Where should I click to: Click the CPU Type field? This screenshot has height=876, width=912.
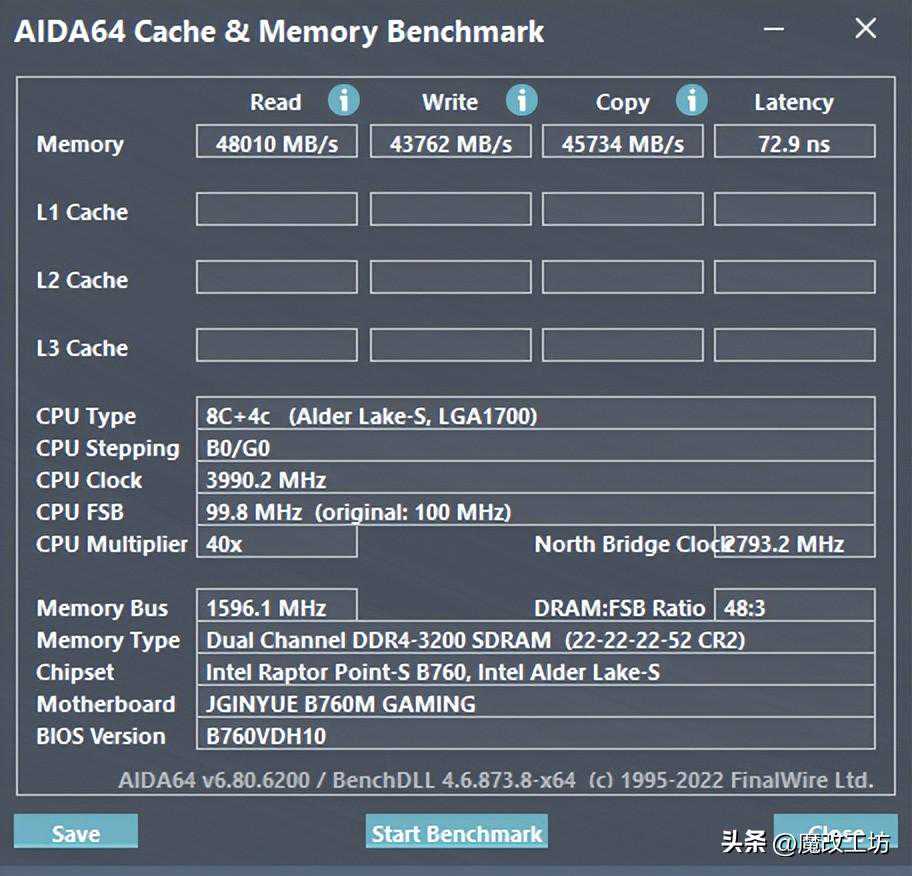point(535,415)
